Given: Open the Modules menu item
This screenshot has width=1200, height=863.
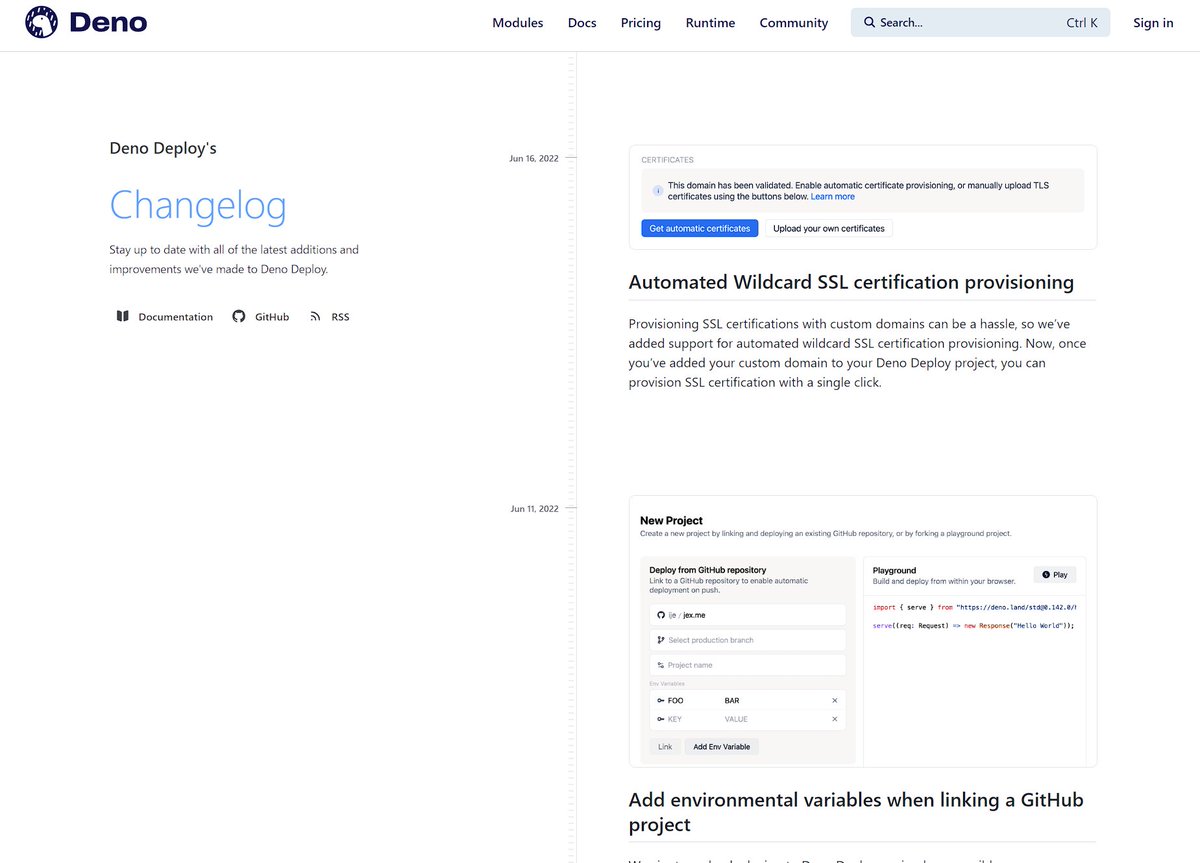Looking at the screenshot, I should coord(518,23).
